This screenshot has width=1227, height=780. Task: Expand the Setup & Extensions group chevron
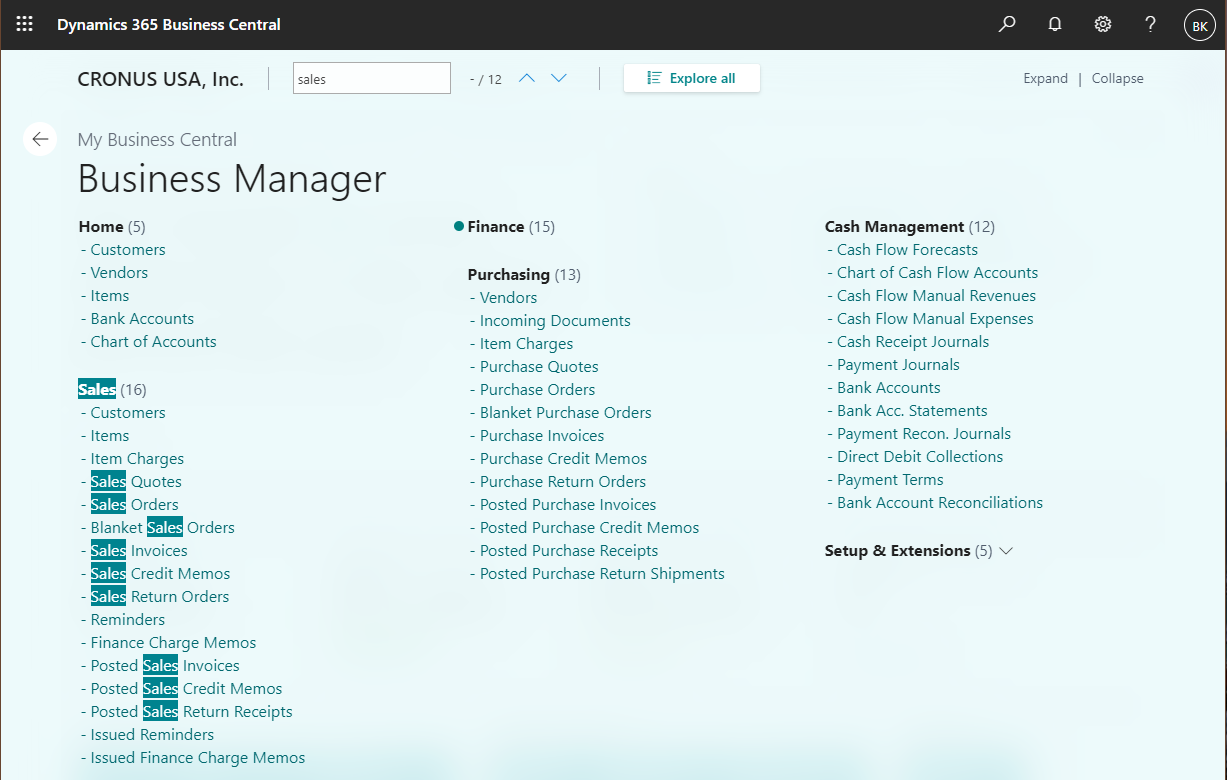click(x=1006, y=551)
